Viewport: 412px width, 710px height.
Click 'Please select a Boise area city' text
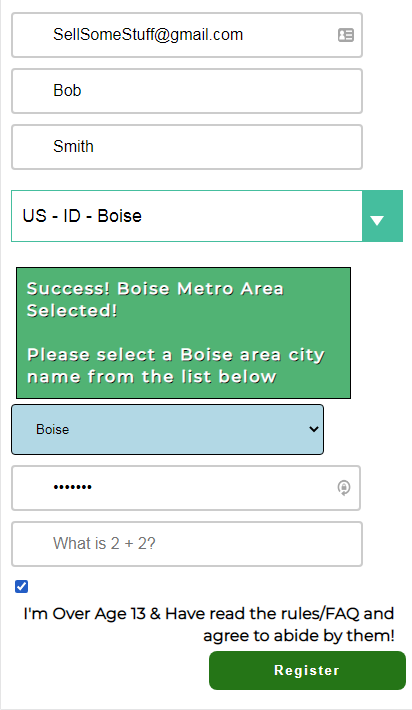[176, 355]
